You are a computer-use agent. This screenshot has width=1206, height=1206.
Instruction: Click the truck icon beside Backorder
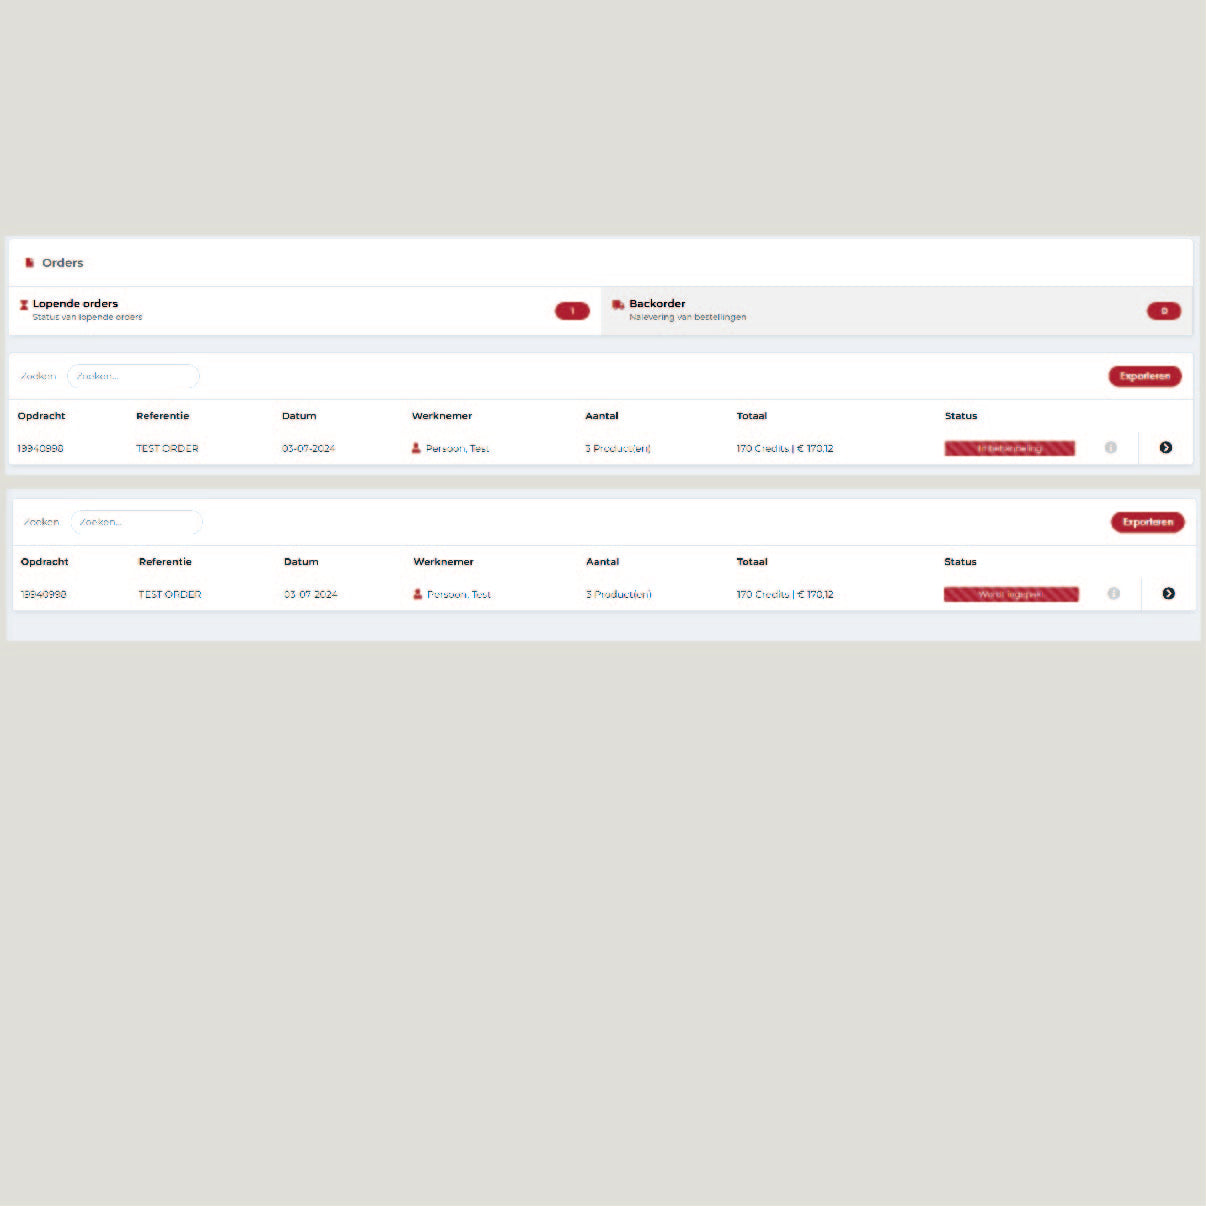point(618,305)
